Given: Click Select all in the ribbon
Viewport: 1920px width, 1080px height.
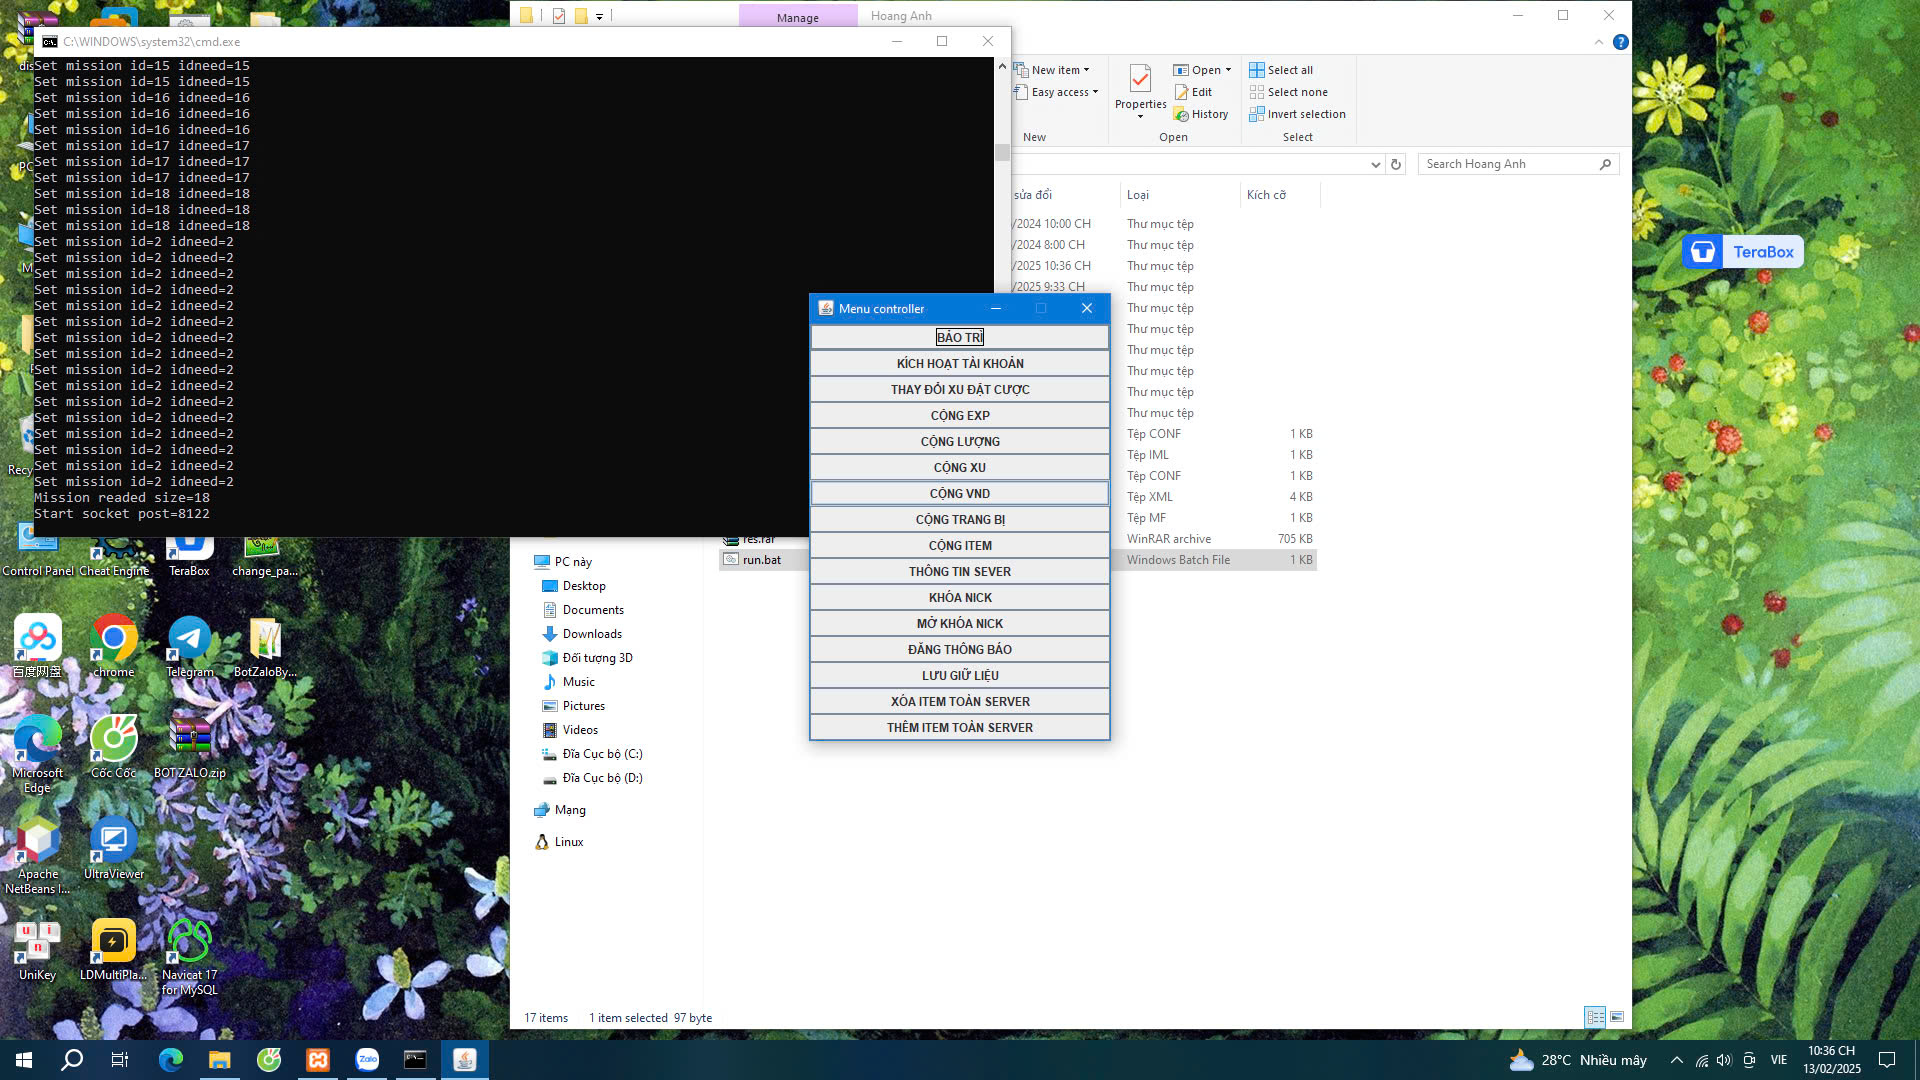Looking at the screenshot, I should coord(1281,70).
